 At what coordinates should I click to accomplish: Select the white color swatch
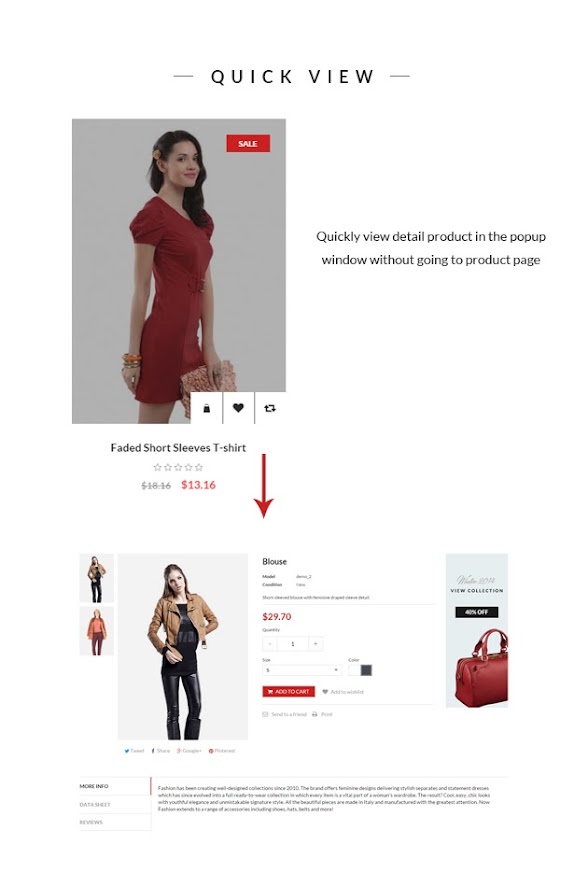354,670
